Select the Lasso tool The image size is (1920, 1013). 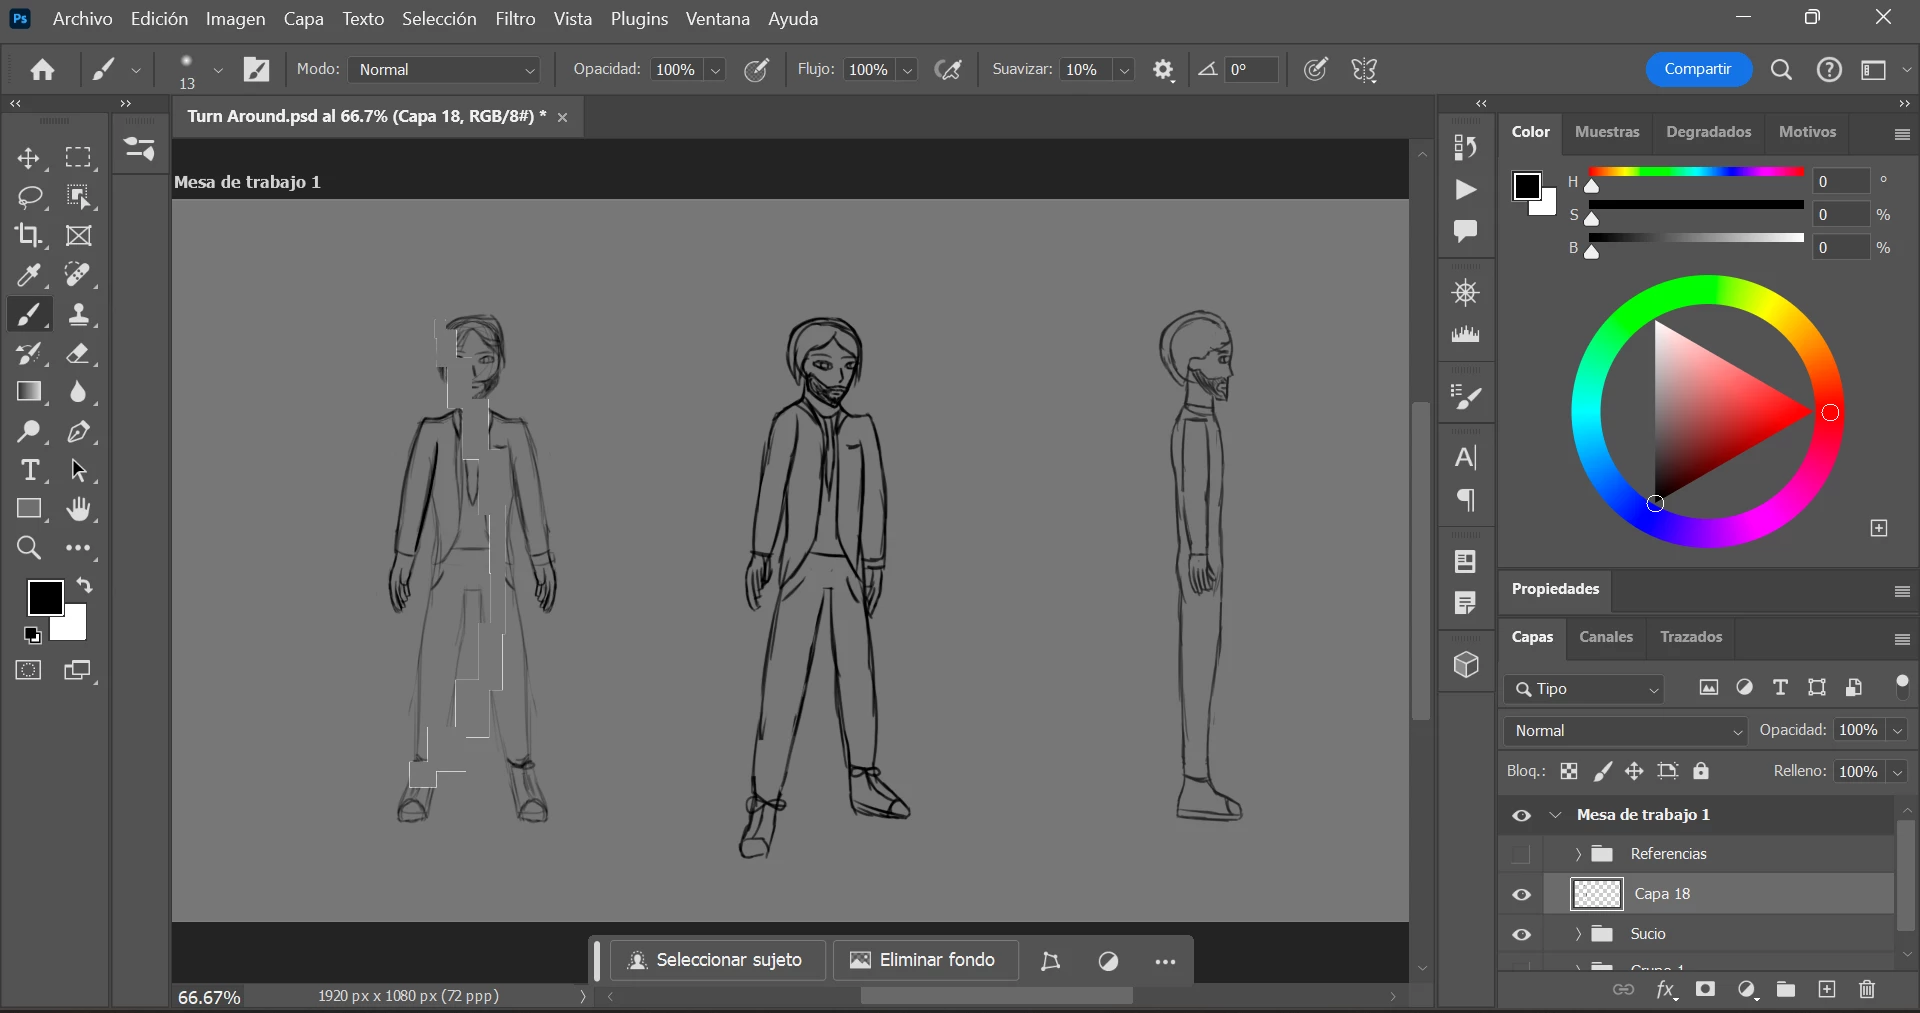[29, 197]
